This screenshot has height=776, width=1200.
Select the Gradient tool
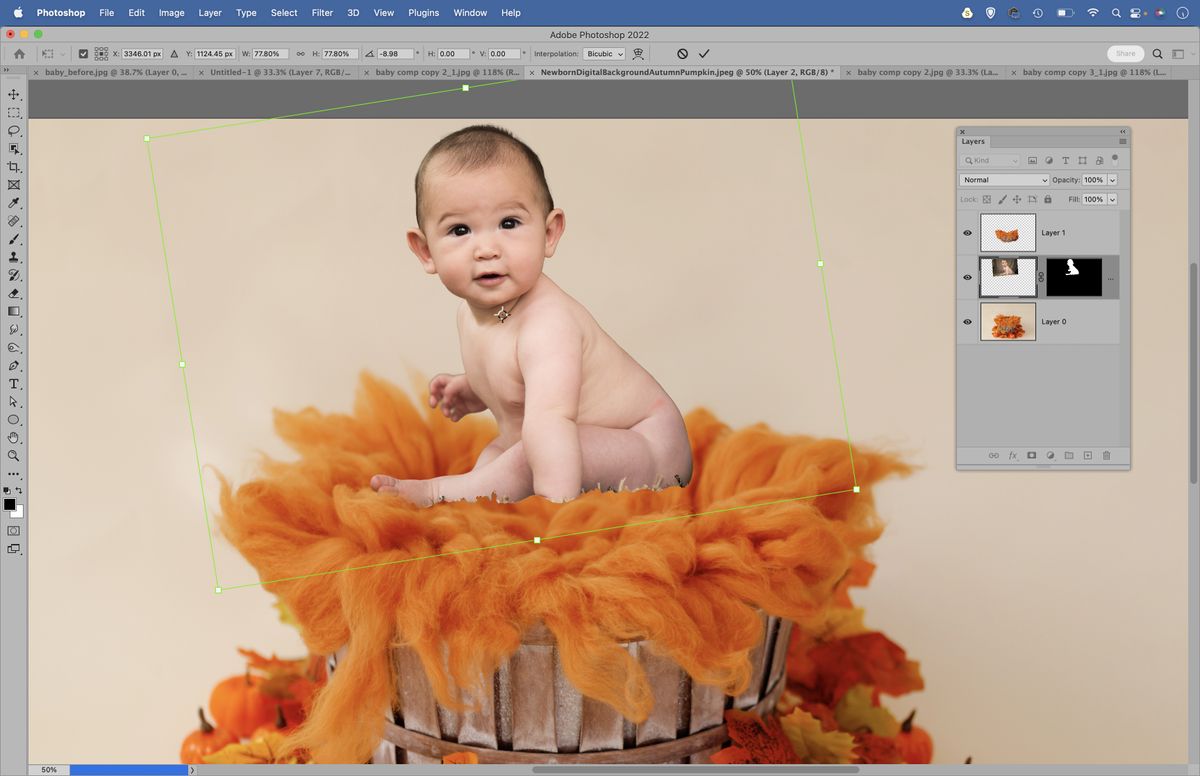(14, 311)
